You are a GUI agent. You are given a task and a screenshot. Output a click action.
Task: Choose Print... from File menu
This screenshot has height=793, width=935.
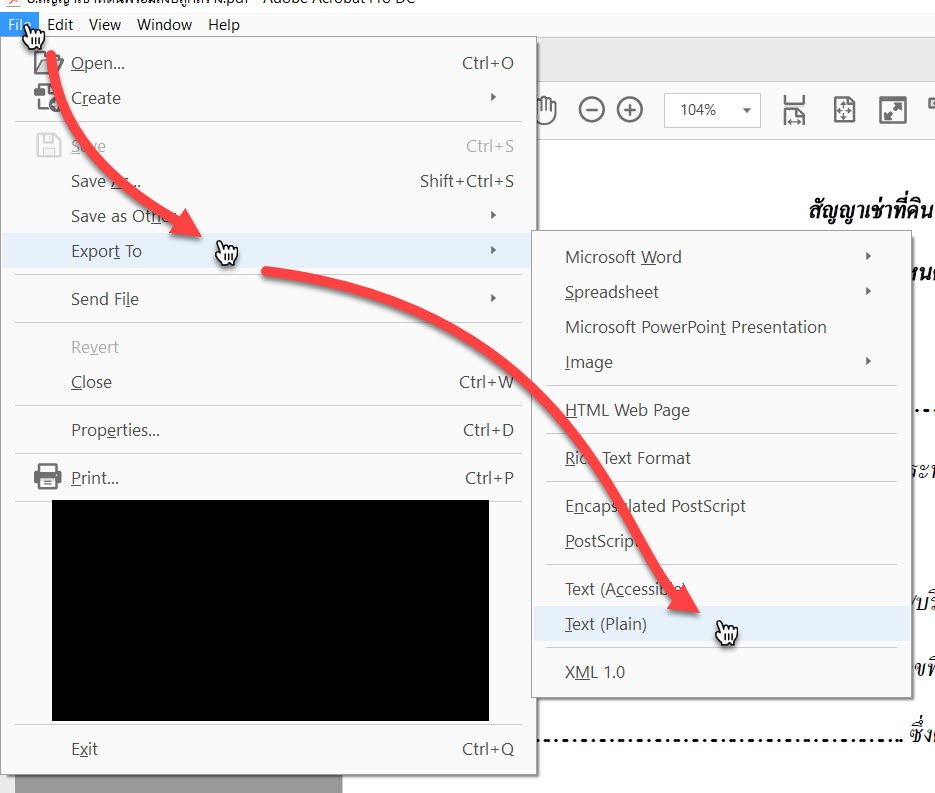coord(266,478)
